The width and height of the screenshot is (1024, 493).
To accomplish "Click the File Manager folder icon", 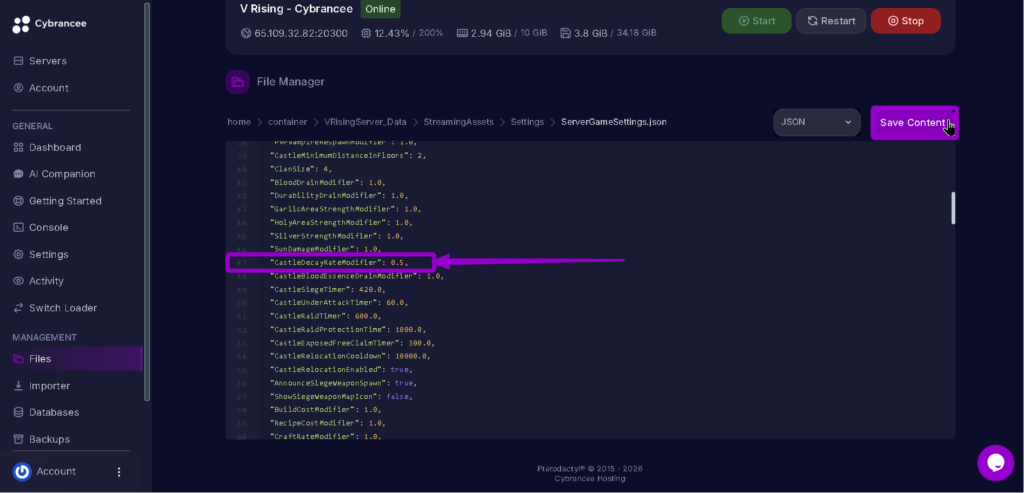I will click(x=238, y=82).
